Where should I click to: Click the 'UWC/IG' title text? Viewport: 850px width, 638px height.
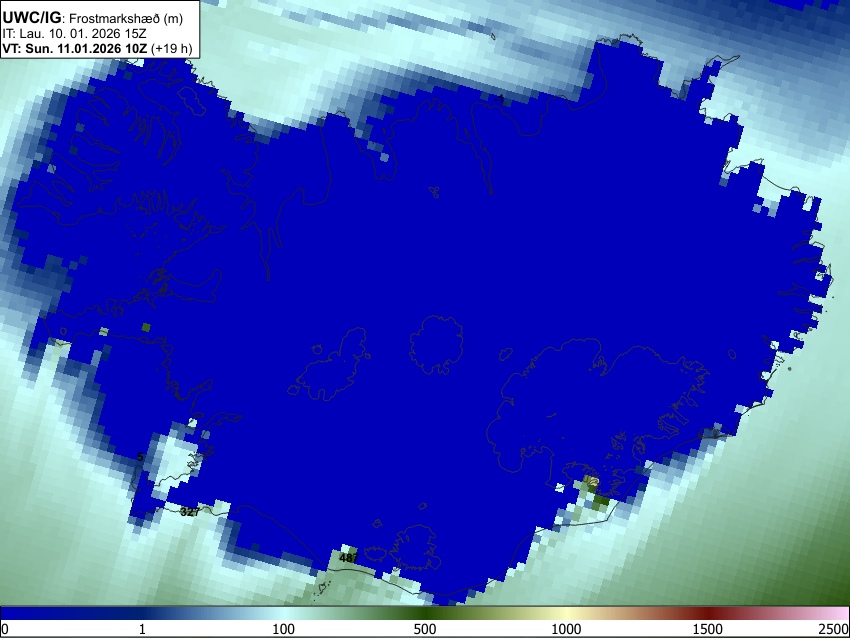tap(32, 18)
